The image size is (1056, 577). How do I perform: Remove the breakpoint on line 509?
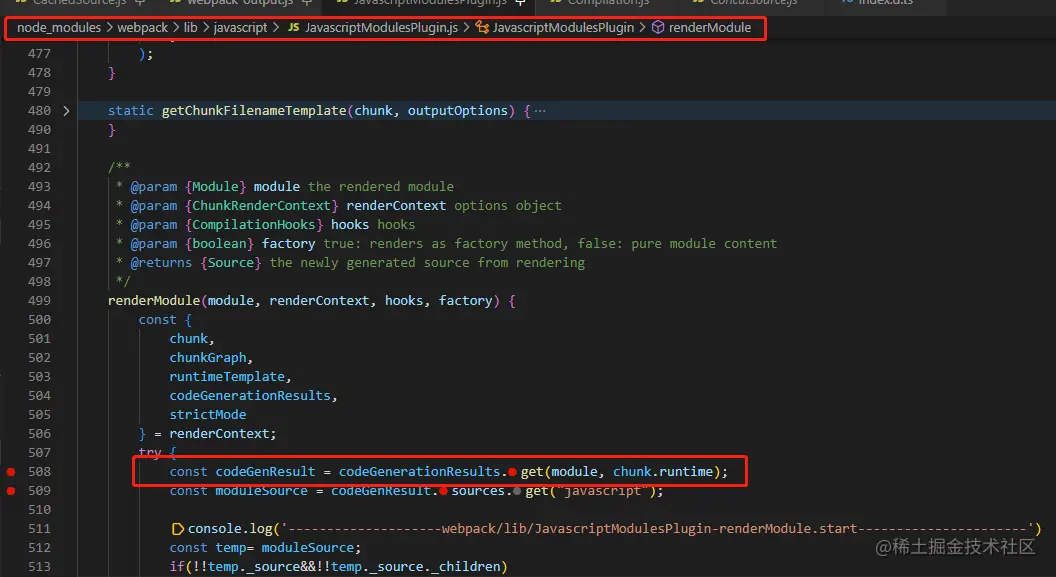[x=11, y=491]
